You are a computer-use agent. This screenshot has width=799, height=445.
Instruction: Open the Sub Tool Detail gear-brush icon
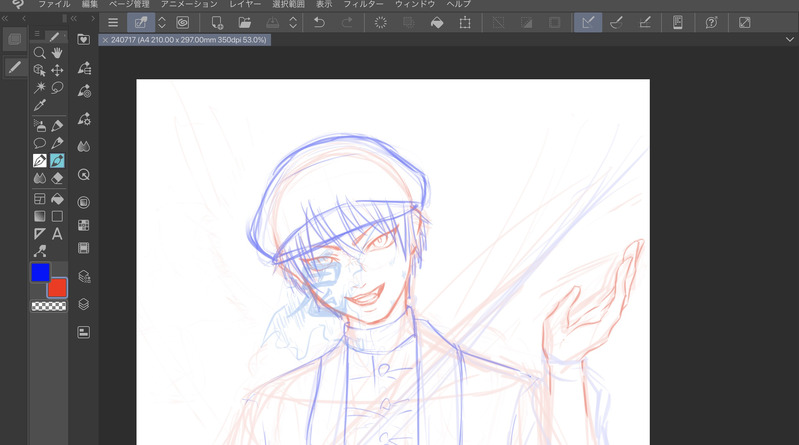point(84,119)
